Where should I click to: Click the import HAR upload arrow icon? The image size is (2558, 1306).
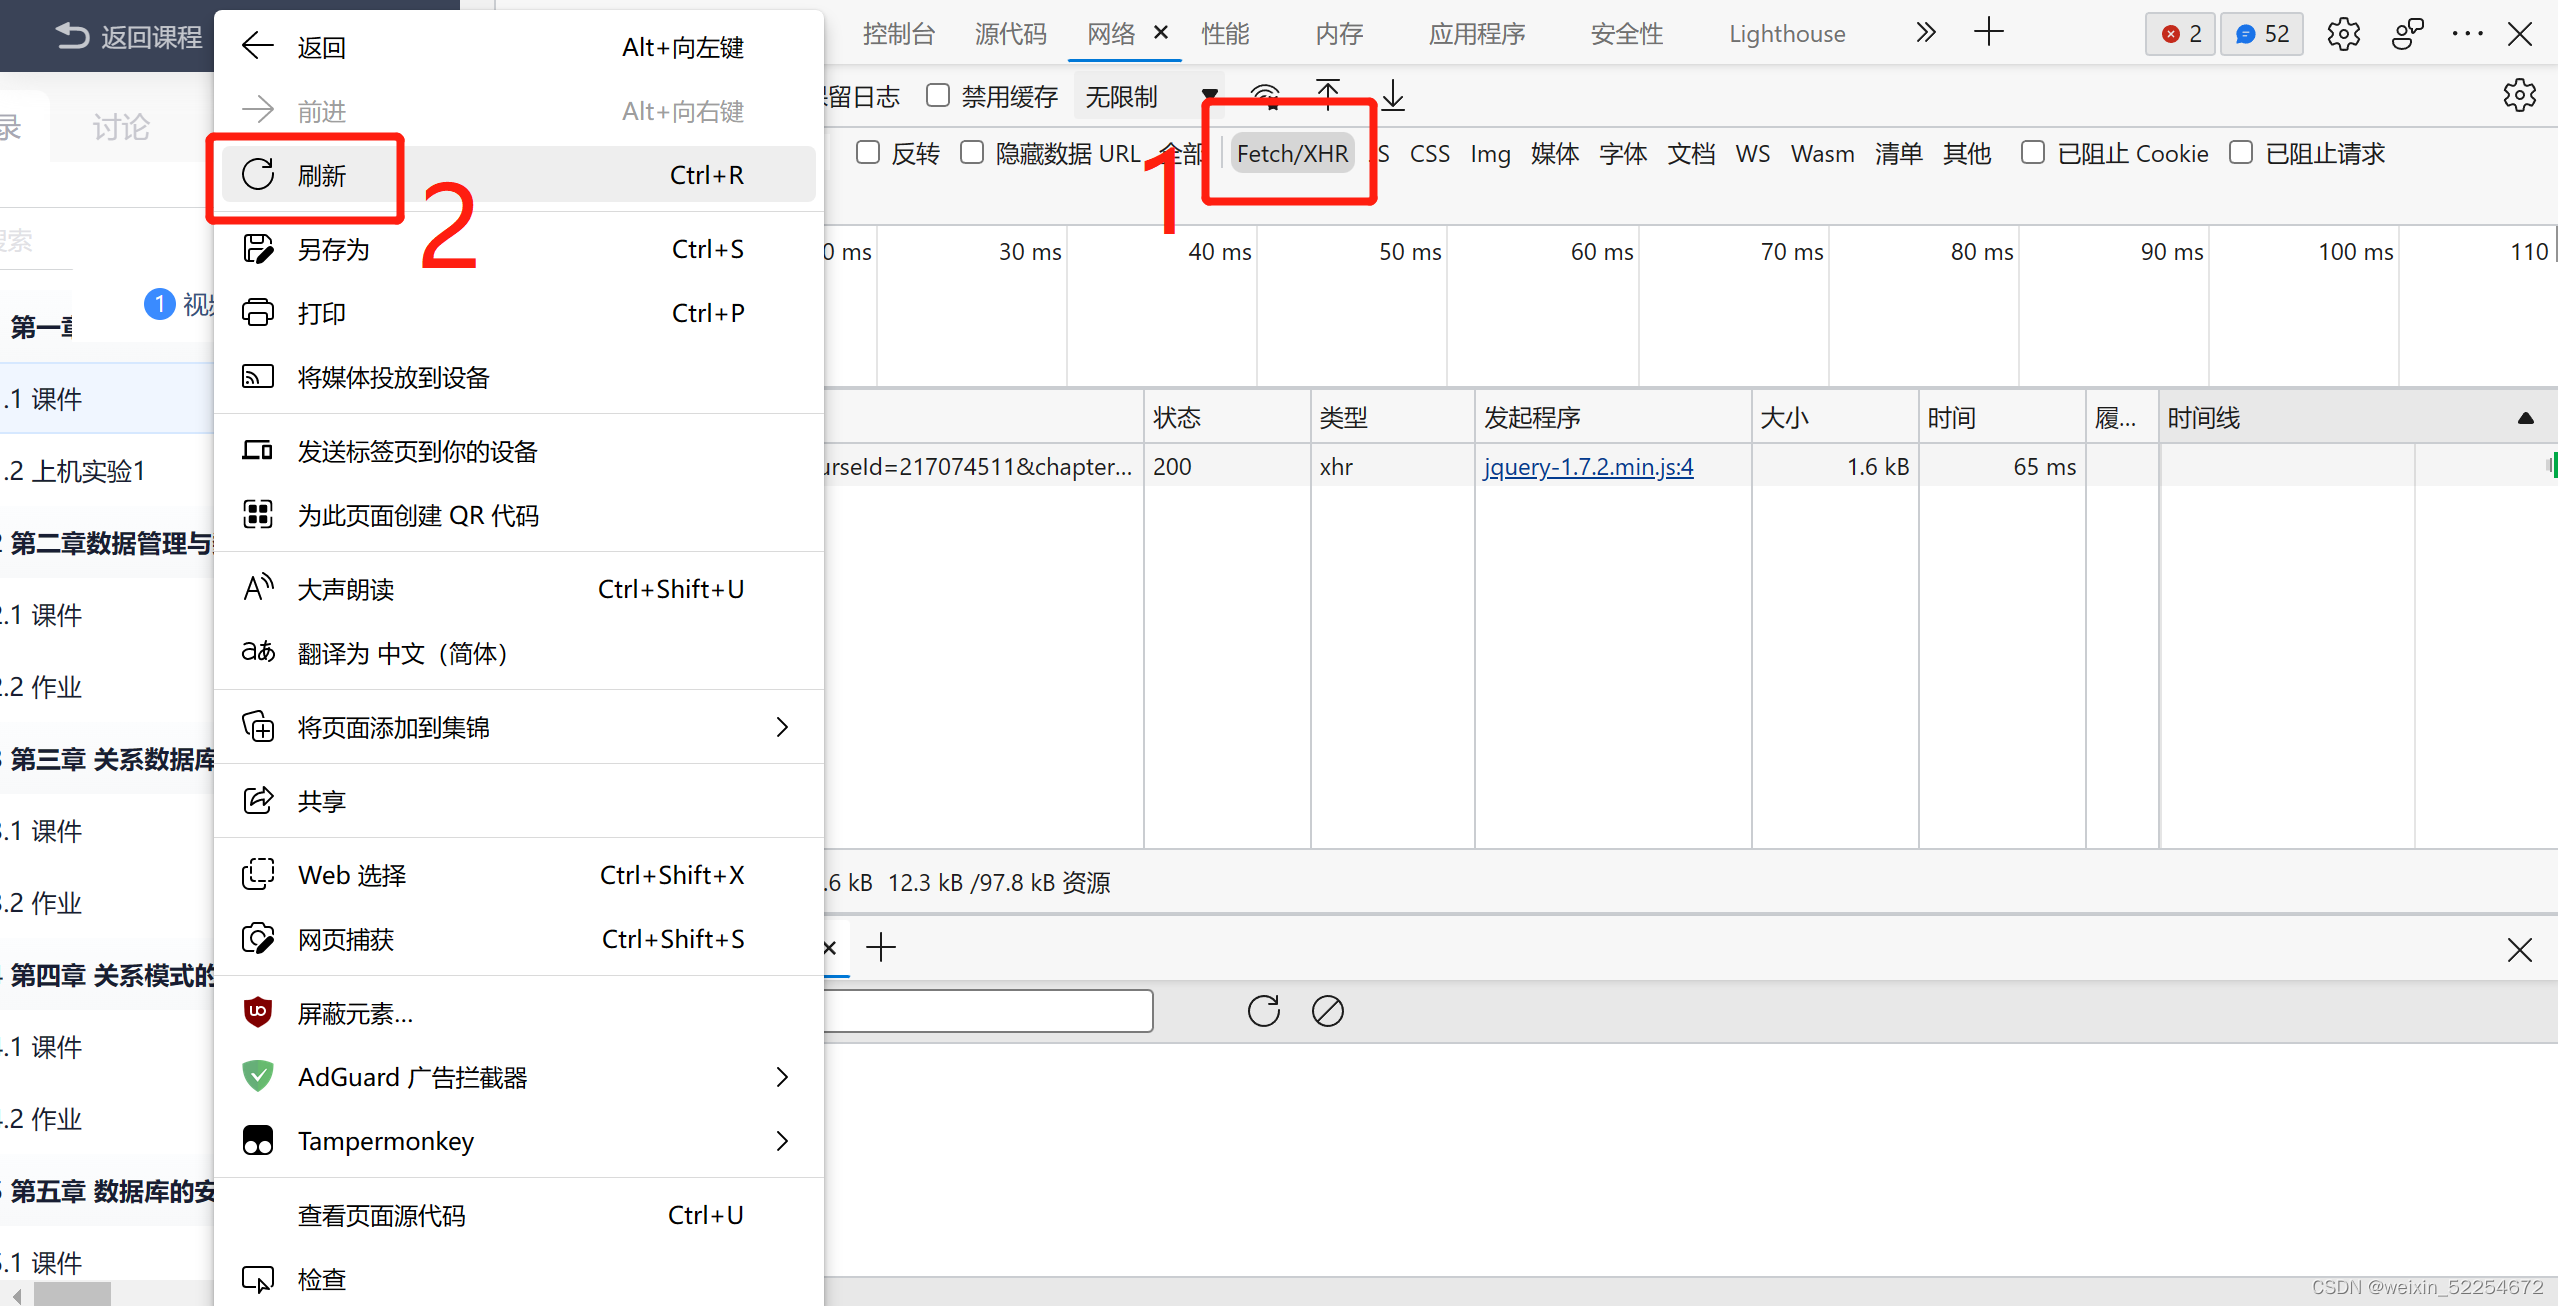(x=1327, y=95)
